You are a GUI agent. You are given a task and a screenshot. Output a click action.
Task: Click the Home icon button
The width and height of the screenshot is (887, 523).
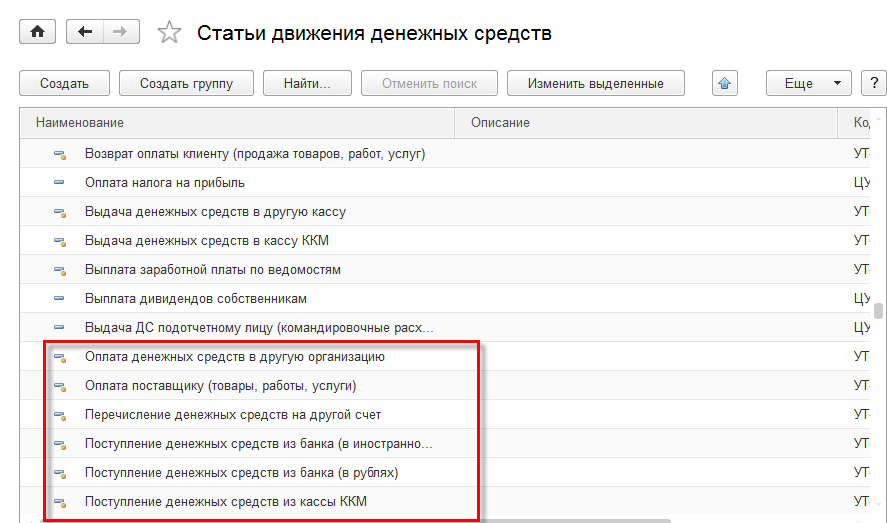(x=38, y=32)
